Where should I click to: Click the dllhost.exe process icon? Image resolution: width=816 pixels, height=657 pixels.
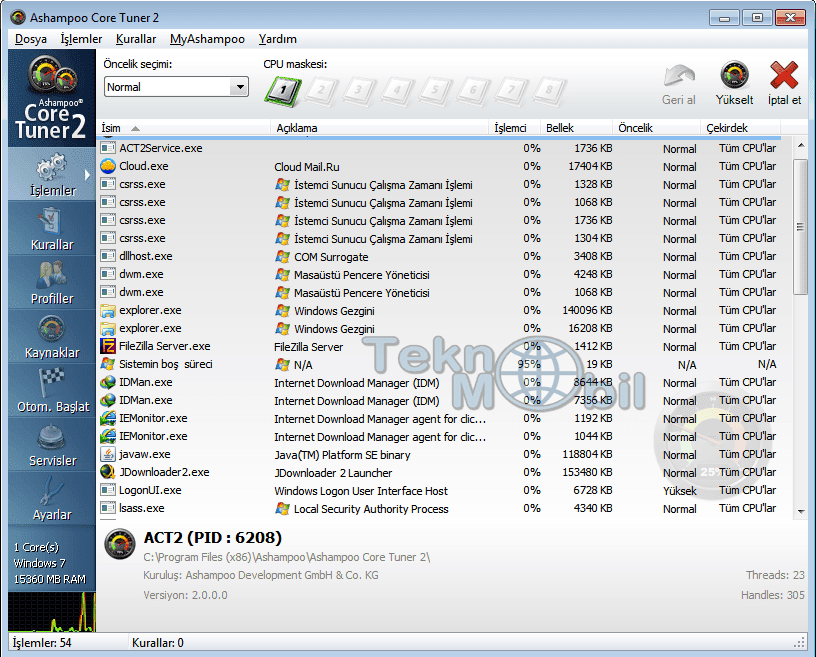click(x=108, y=256)
